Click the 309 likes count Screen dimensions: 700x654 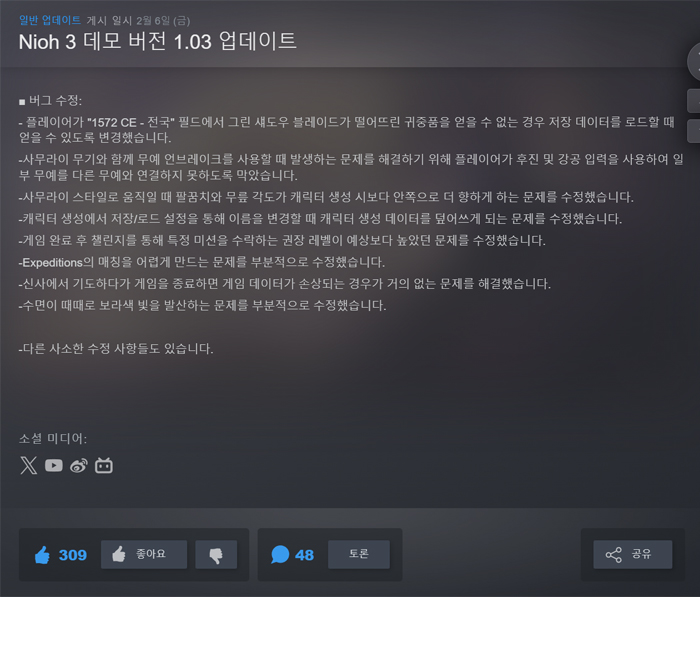click(73, 555)
